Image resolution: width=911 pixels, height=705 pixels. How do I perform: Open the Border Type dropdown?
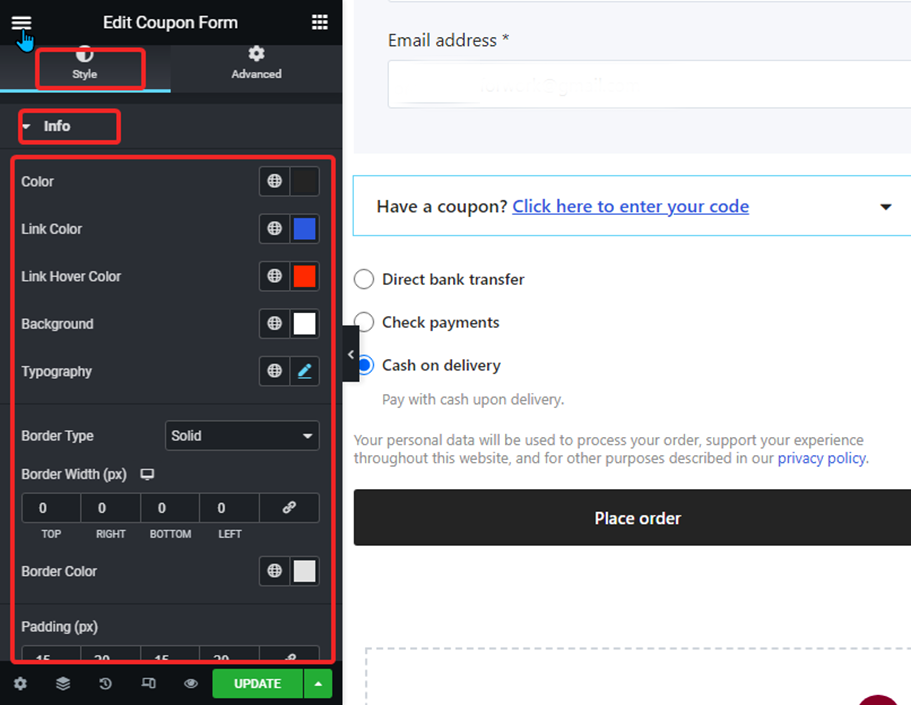click(242, 436)
